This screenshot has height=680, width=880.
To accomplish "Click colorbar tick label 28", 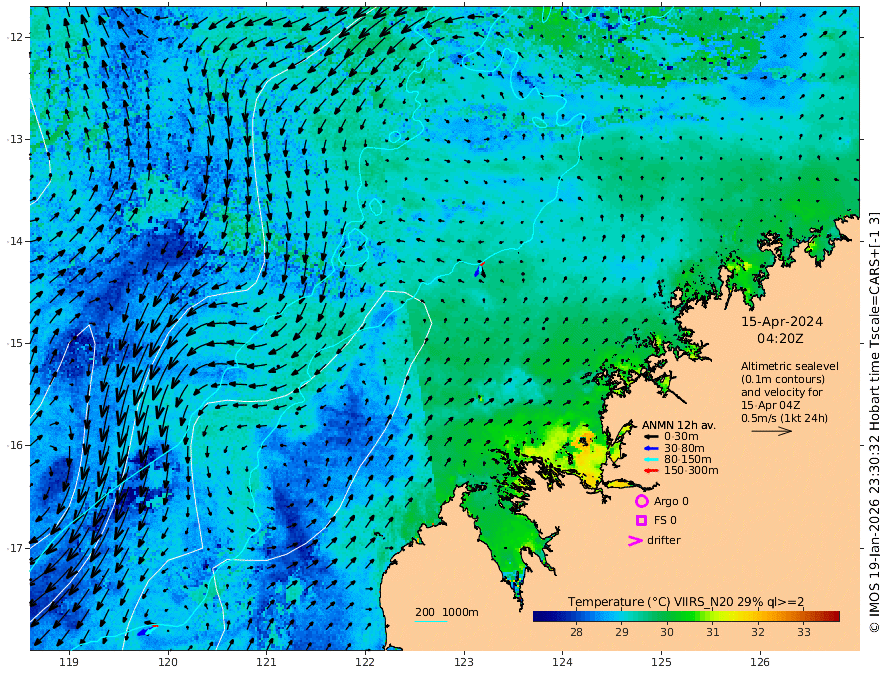I will tap(576, 632).
